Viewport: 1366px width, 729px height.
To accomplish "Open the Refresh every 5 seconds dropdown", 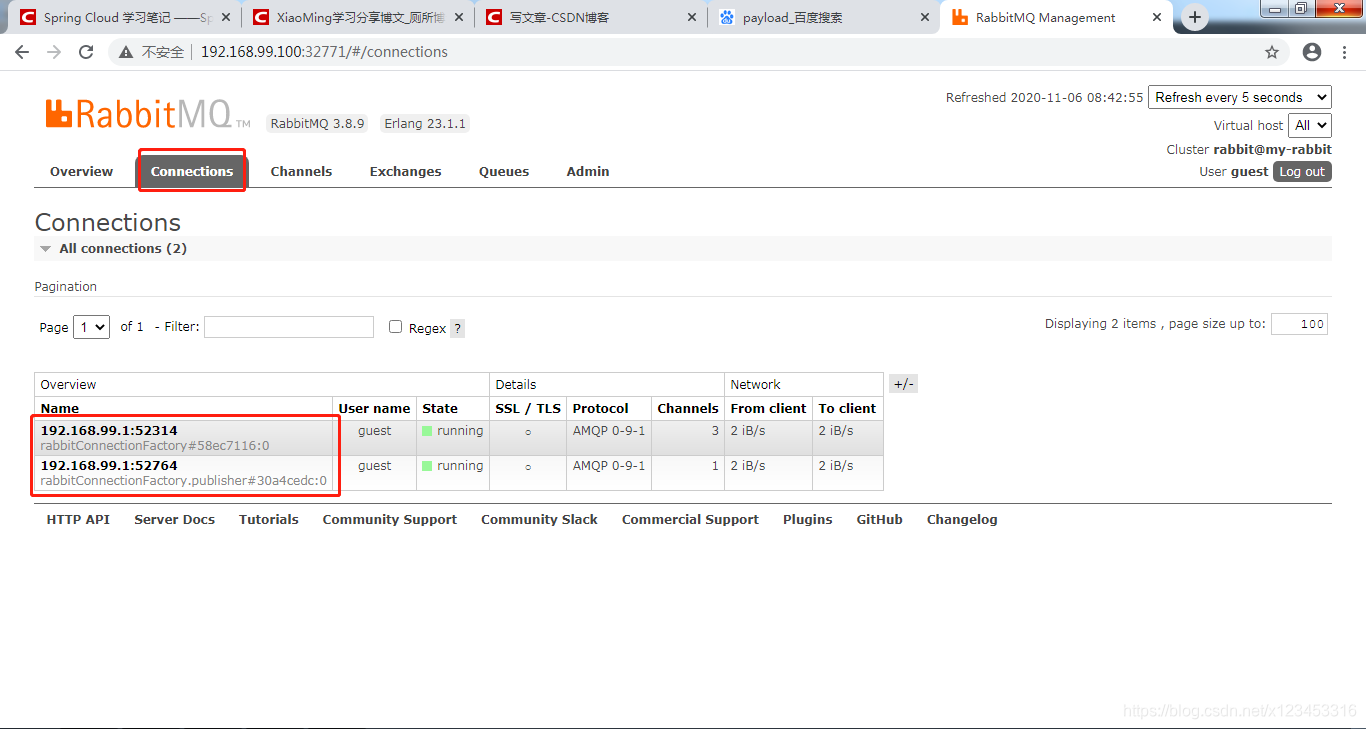I will [x=1240, y=97].
